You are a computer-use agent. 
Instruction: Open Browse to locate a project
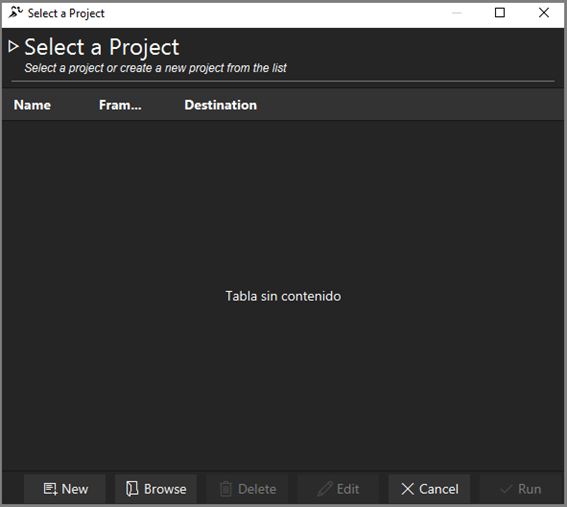pos(156,489)
